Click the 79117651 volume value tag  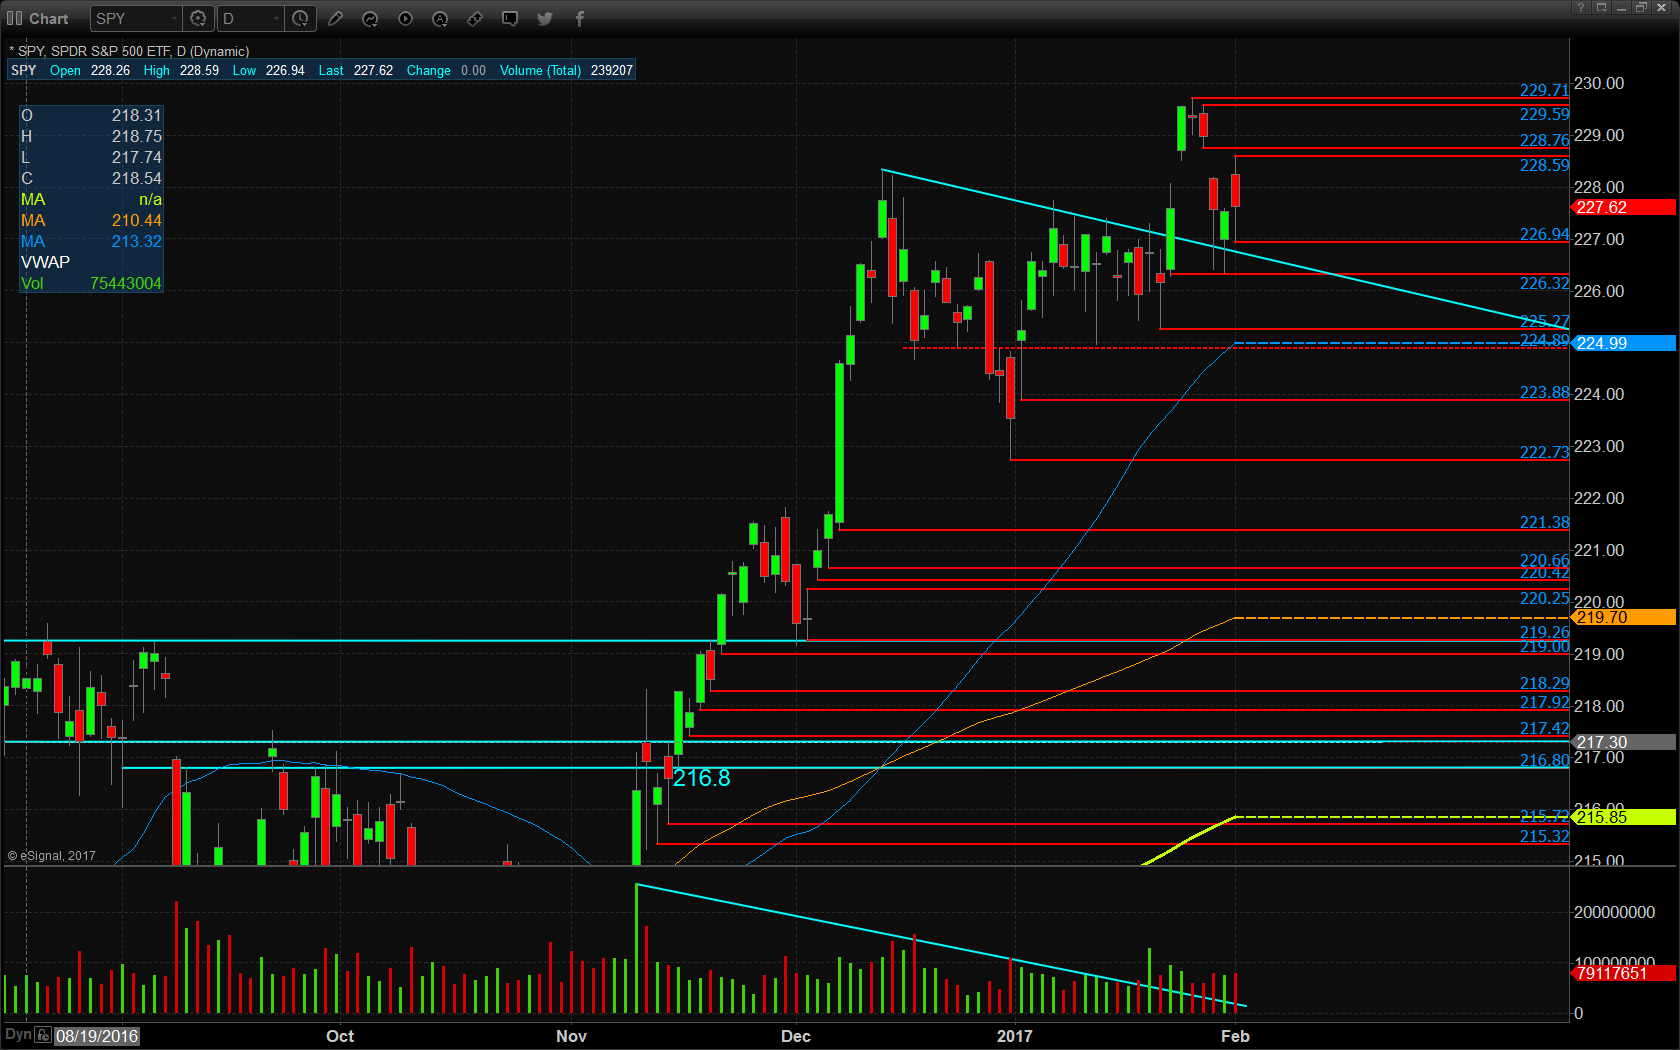coord(1624,973)
